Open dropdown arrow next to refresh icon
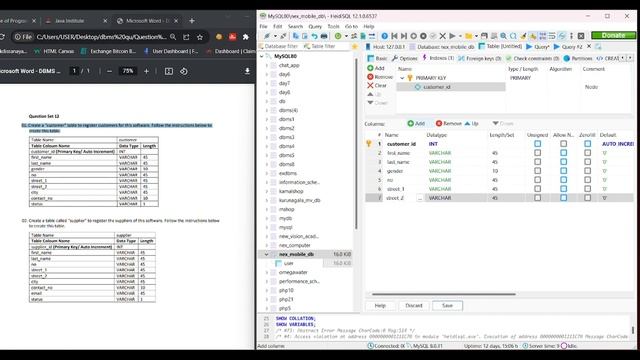 pos(346,36)
